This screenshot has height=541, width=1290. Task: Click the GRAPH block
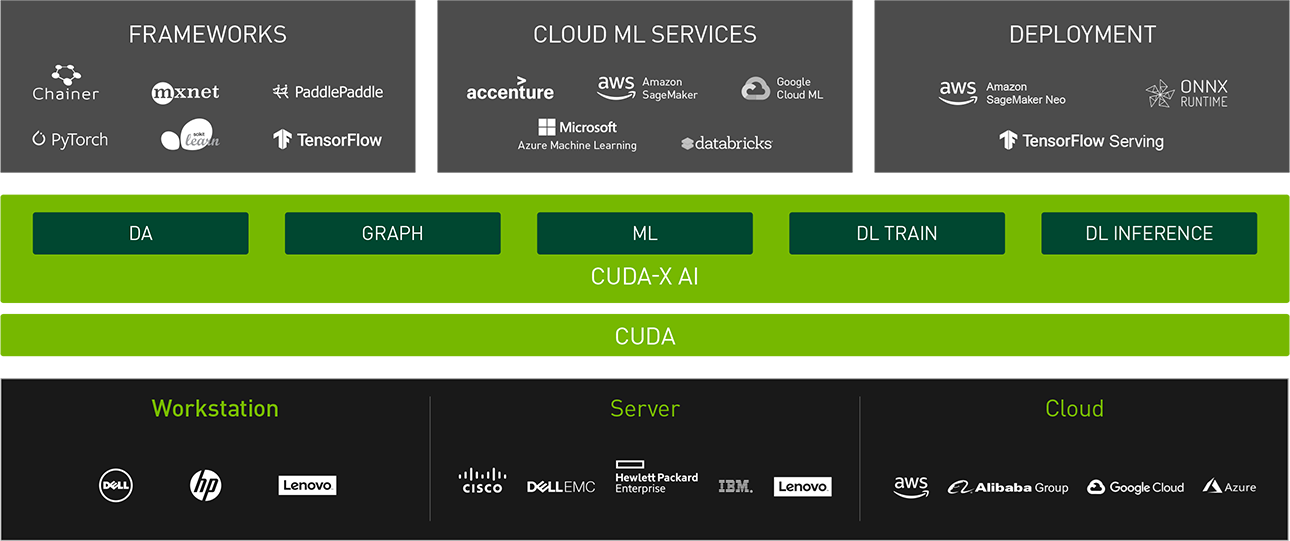[x=393, y=233]
